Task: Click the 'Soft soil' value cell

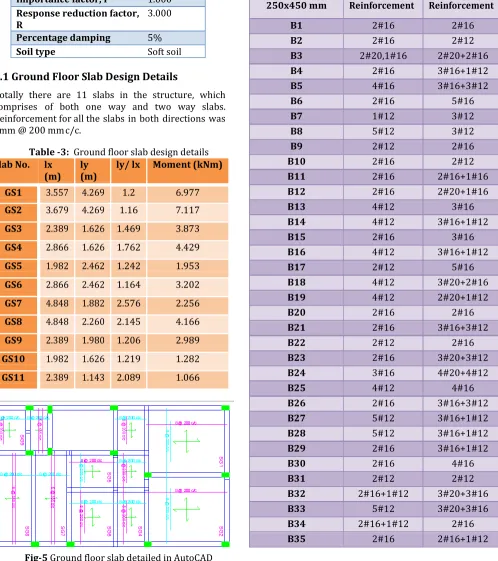Action: point(164,52)
